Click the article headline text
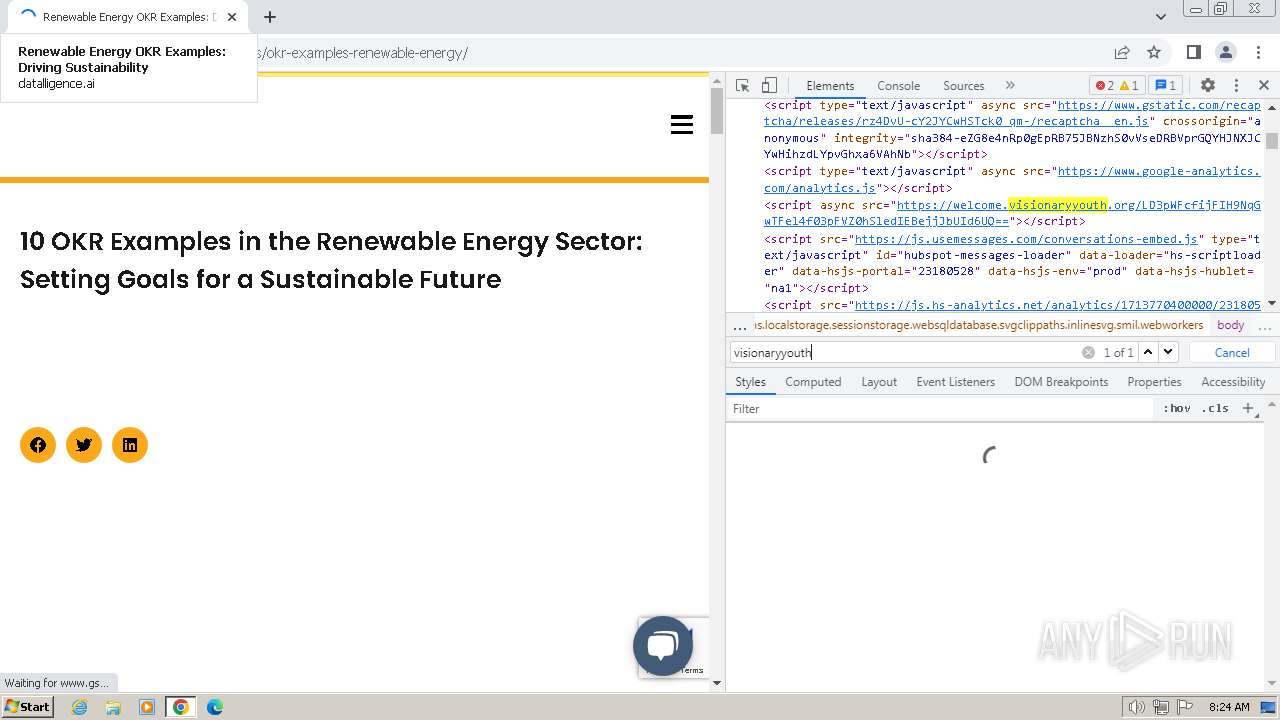Screen dimensions: 1280x720 pos(331,260)
